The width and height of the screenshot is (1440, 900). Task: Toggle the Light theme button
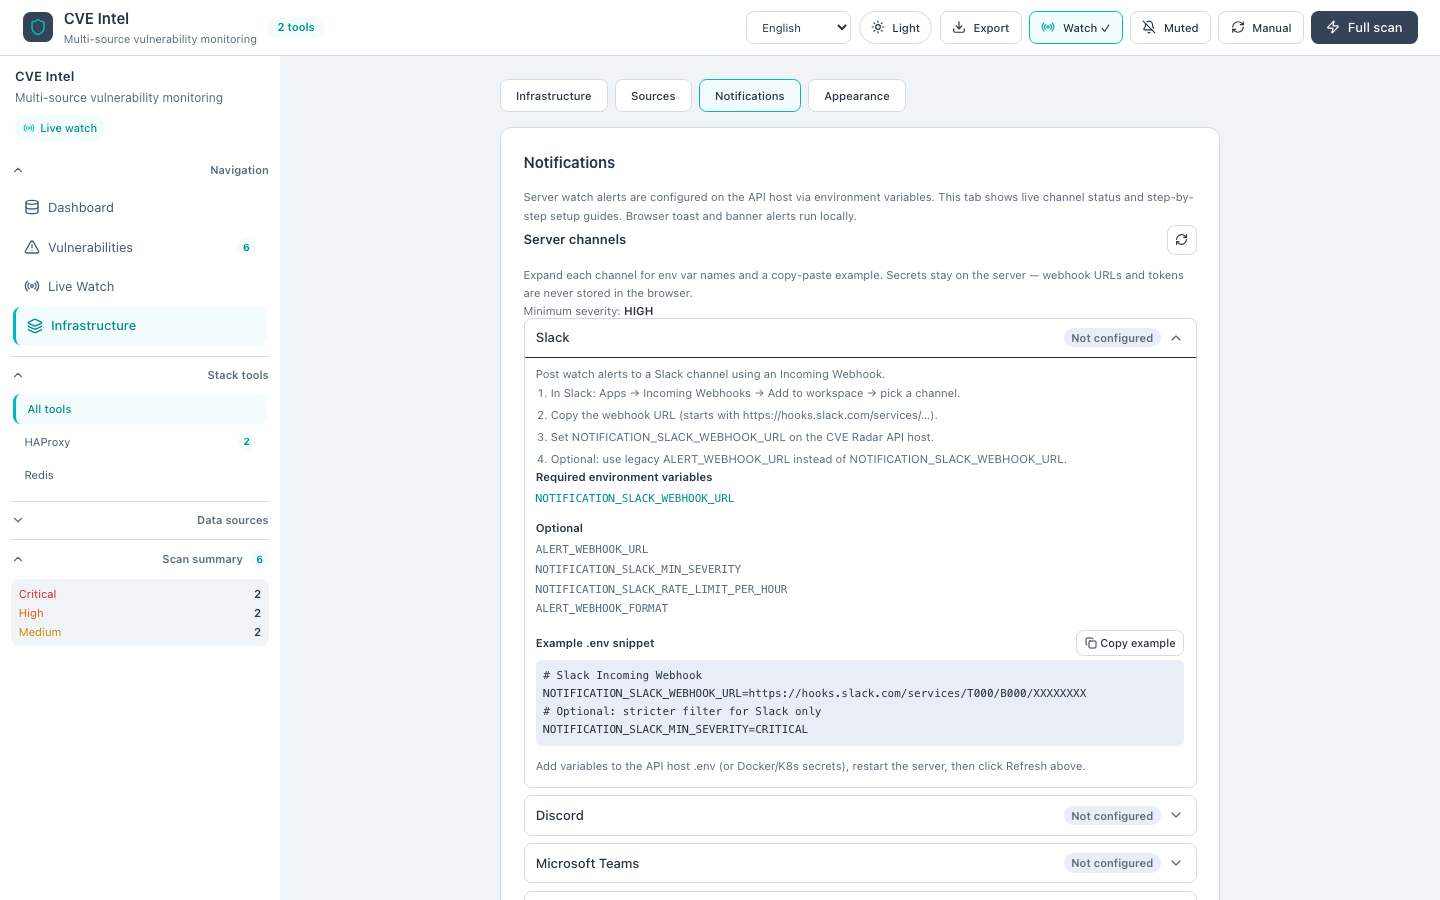(x=895, y=28)
